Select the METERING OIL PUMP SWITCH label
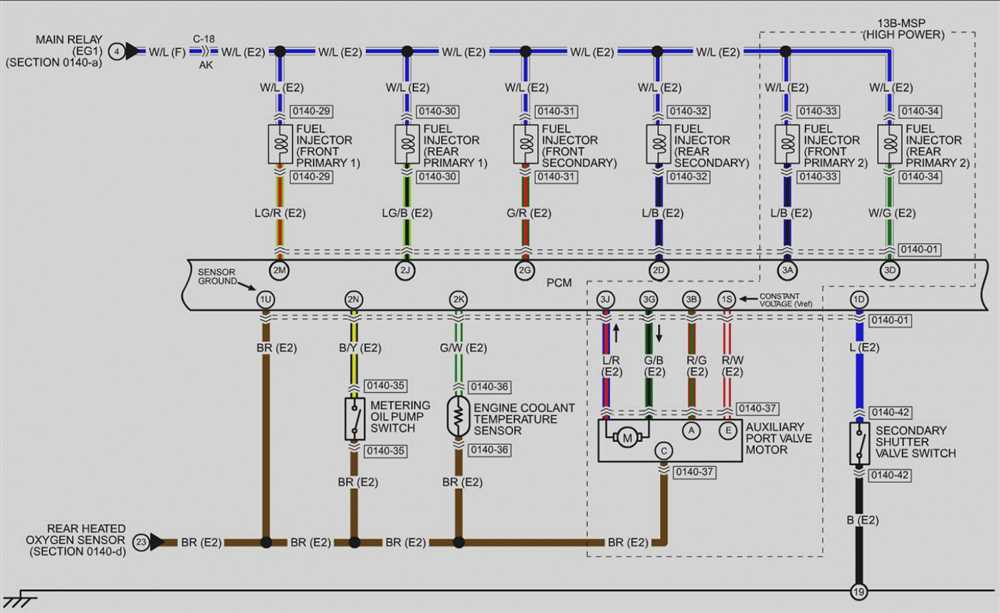Image resolution: width=1000 pixels, height=613 pixels. pos(400,417)
